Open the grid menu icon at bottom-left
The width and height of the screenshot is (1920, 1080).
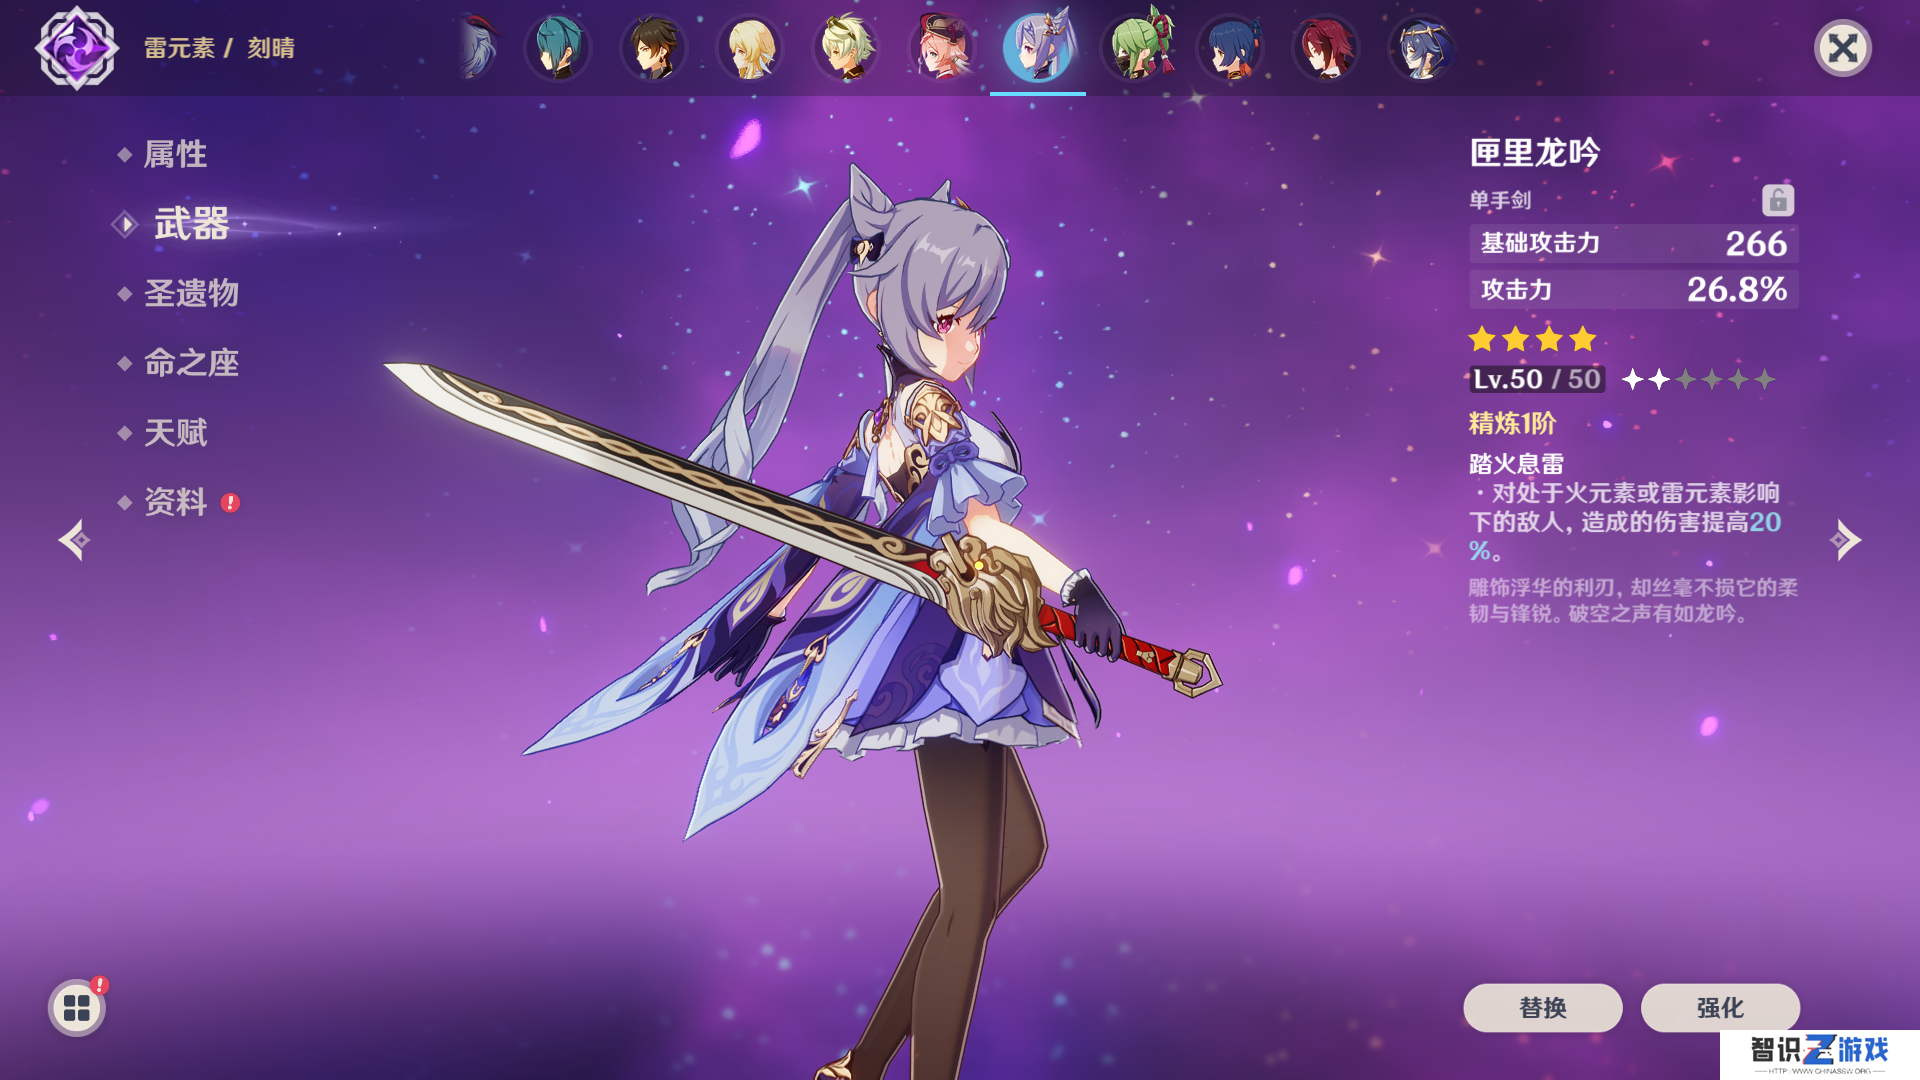77,1008
